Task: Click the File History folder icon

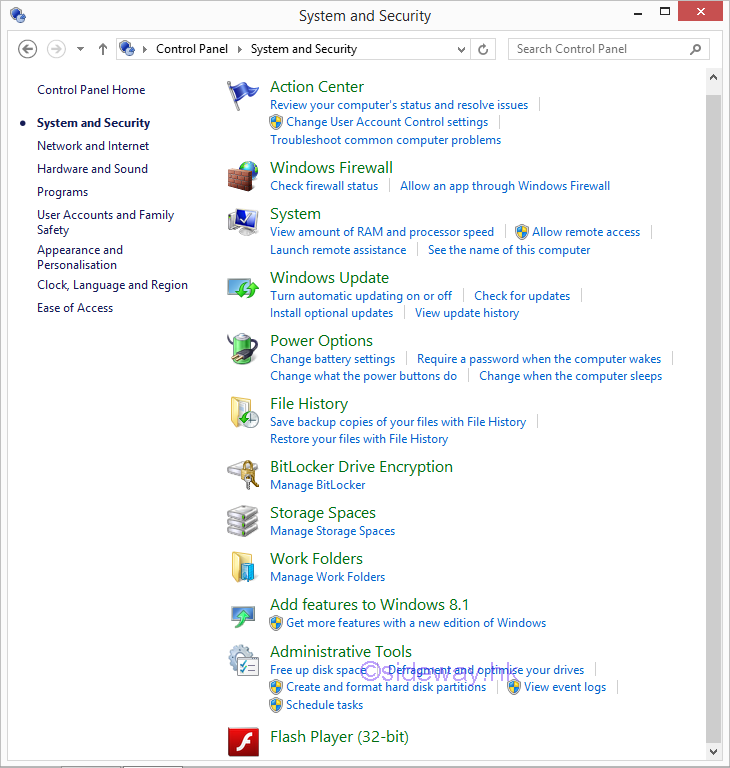Action: pyautogui.click(x=243, y=412)
